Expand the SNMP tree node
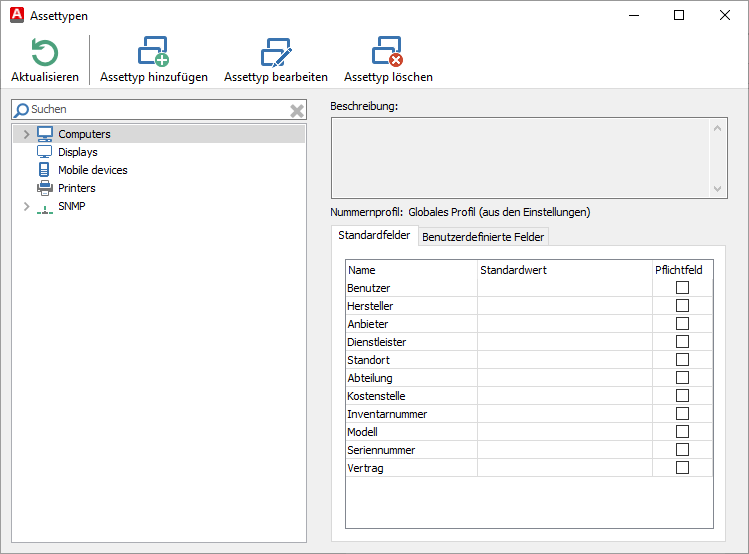This screenshot has width=749, height=554. [26, 206]
